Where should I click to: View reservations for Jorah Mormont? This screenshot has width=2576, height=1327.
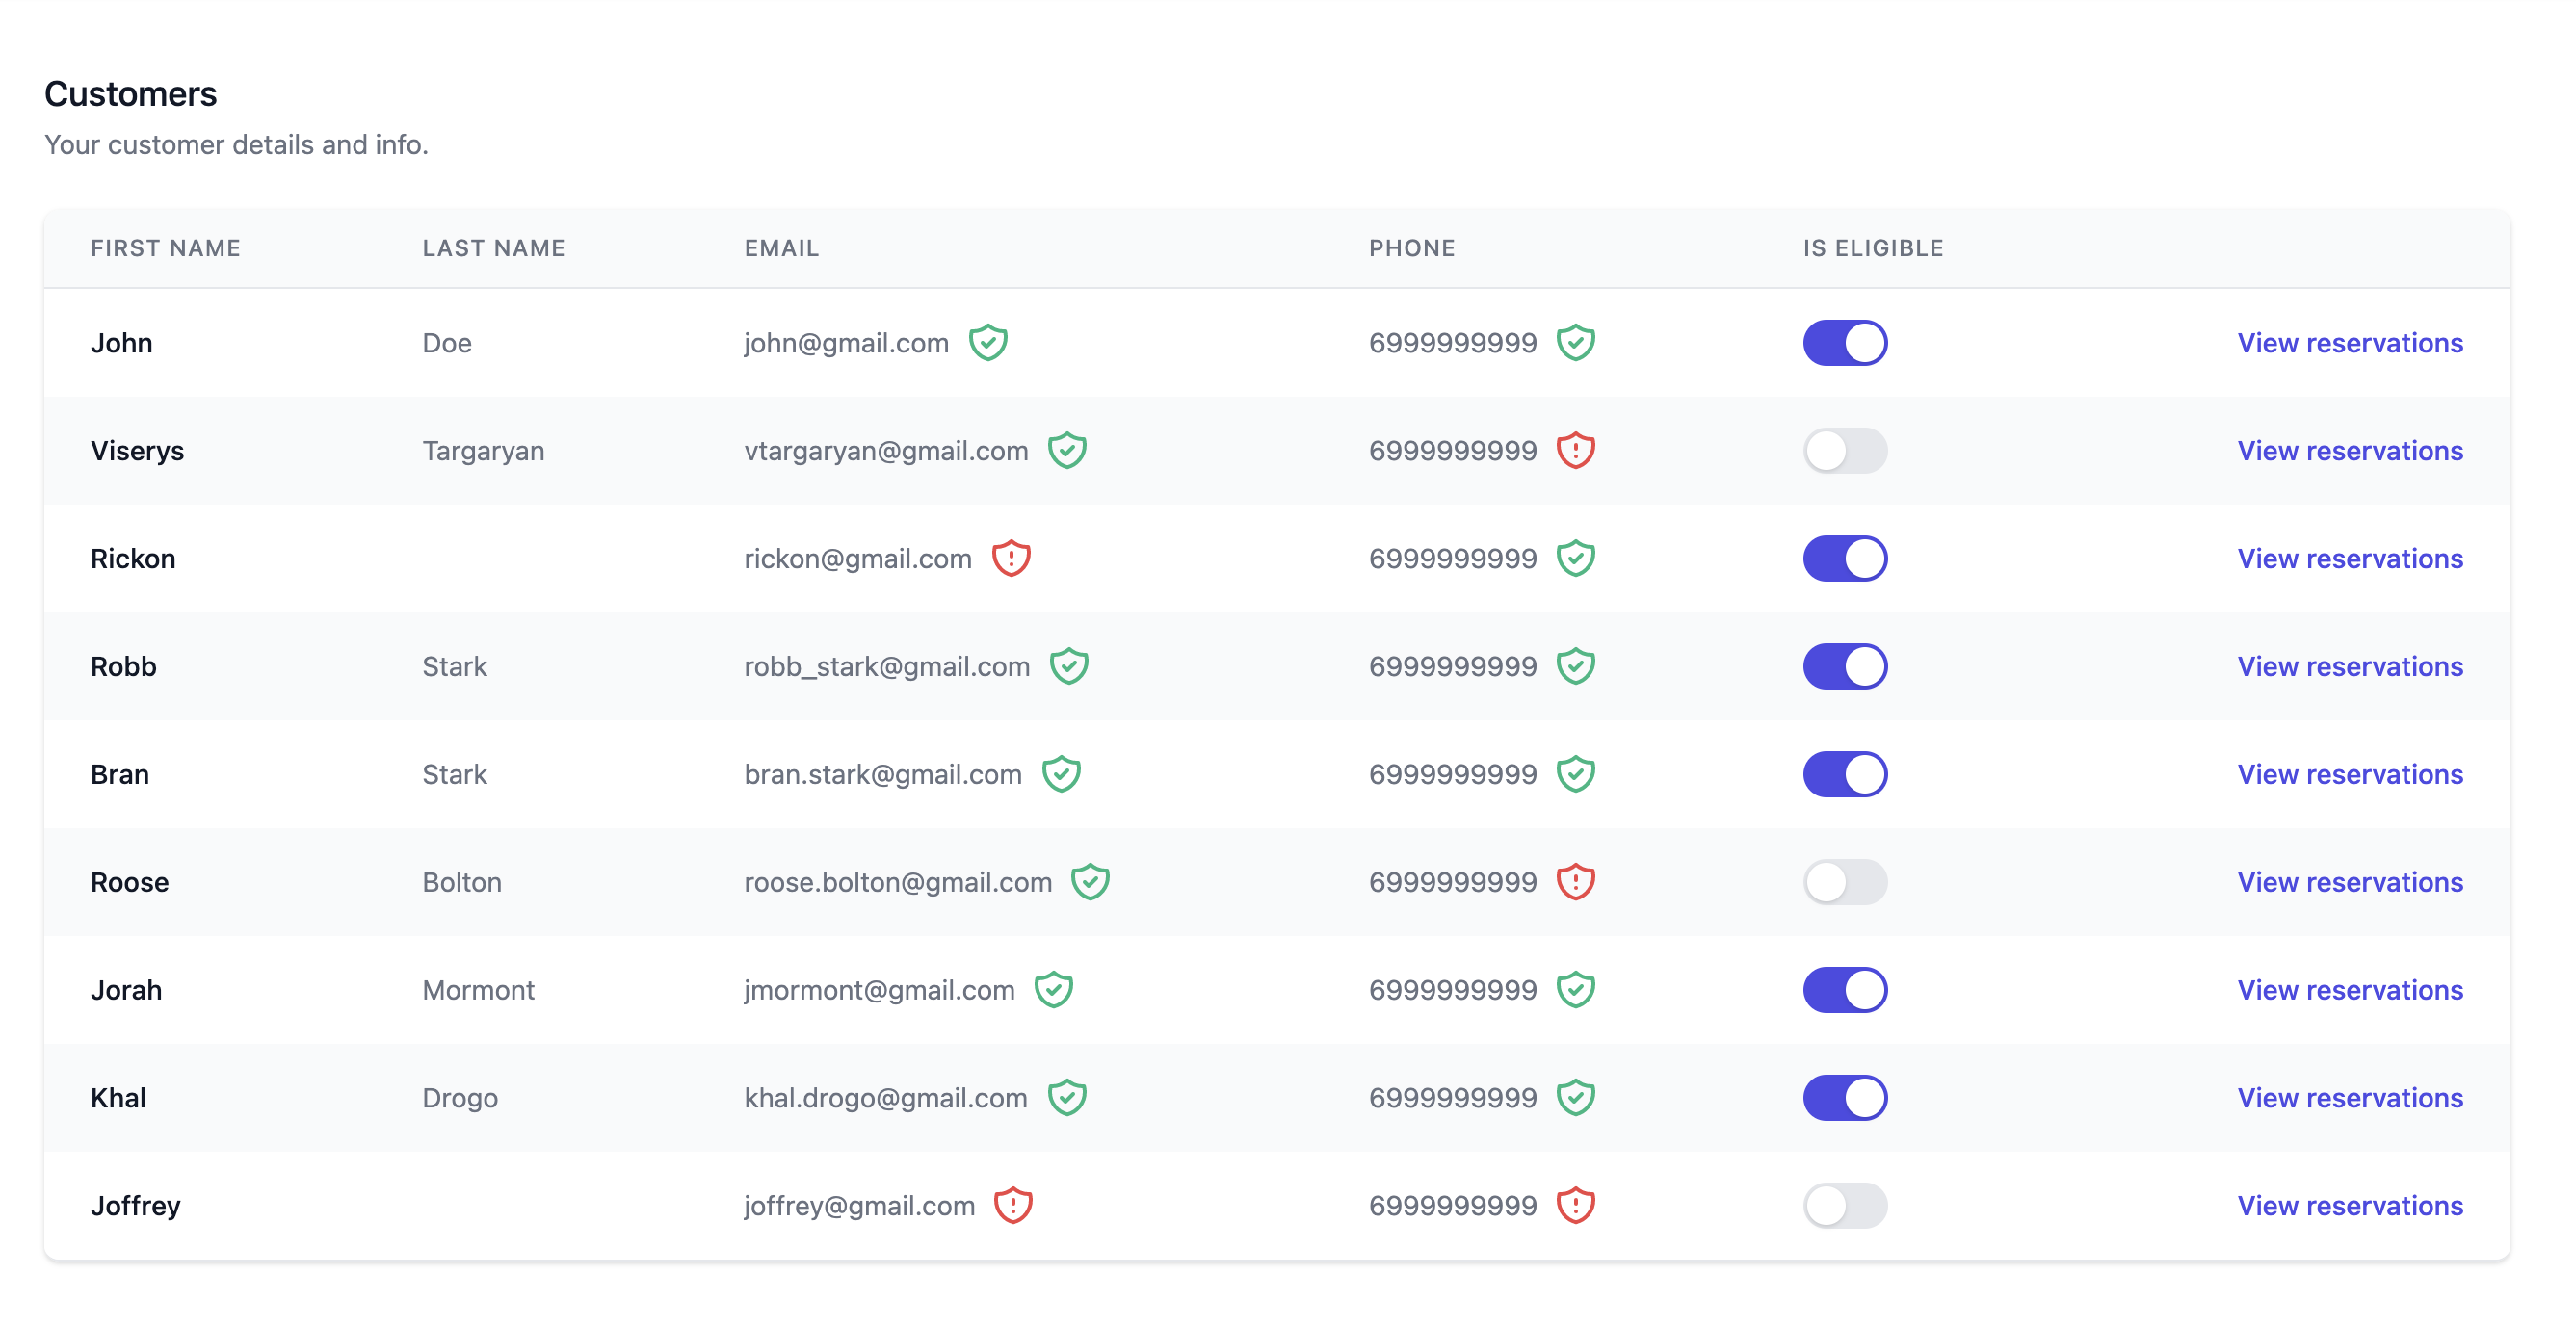(x=2350, y=991)
